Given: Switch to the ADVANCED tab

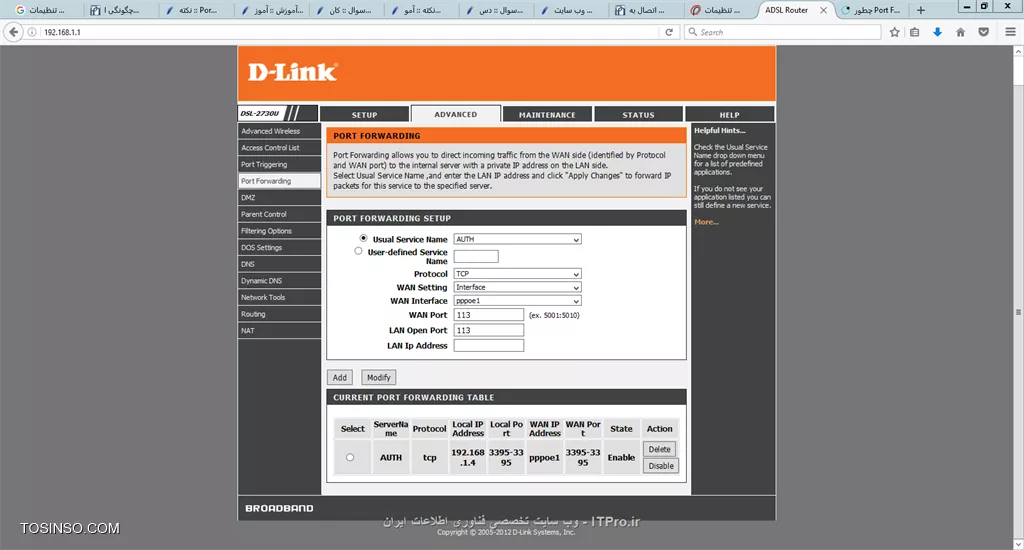Looking at the screenshot, I should (x=456, y=114).
